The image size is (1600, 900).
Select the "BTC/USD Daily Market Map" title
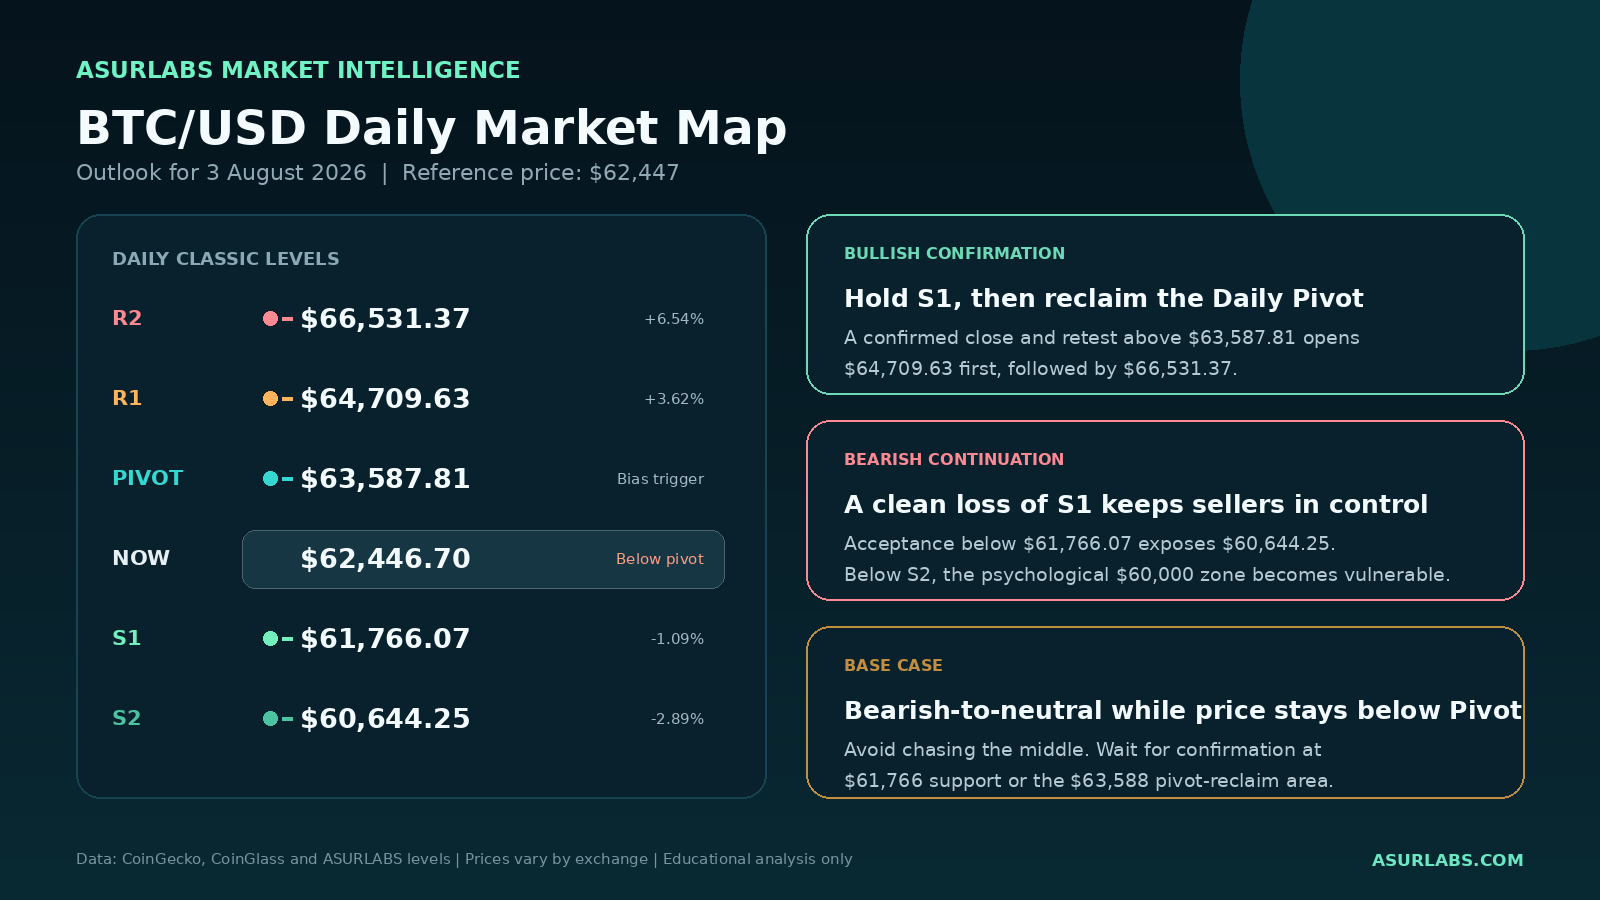432,128
